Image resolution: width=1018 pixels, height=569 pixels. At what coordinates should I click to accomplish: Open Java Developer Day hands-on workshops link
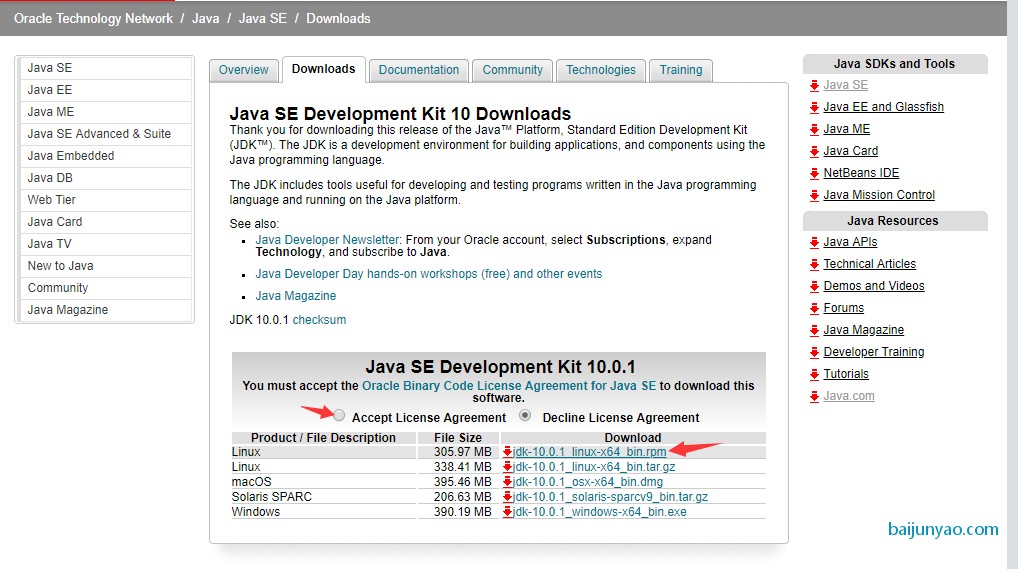click(x=428, y=274)
